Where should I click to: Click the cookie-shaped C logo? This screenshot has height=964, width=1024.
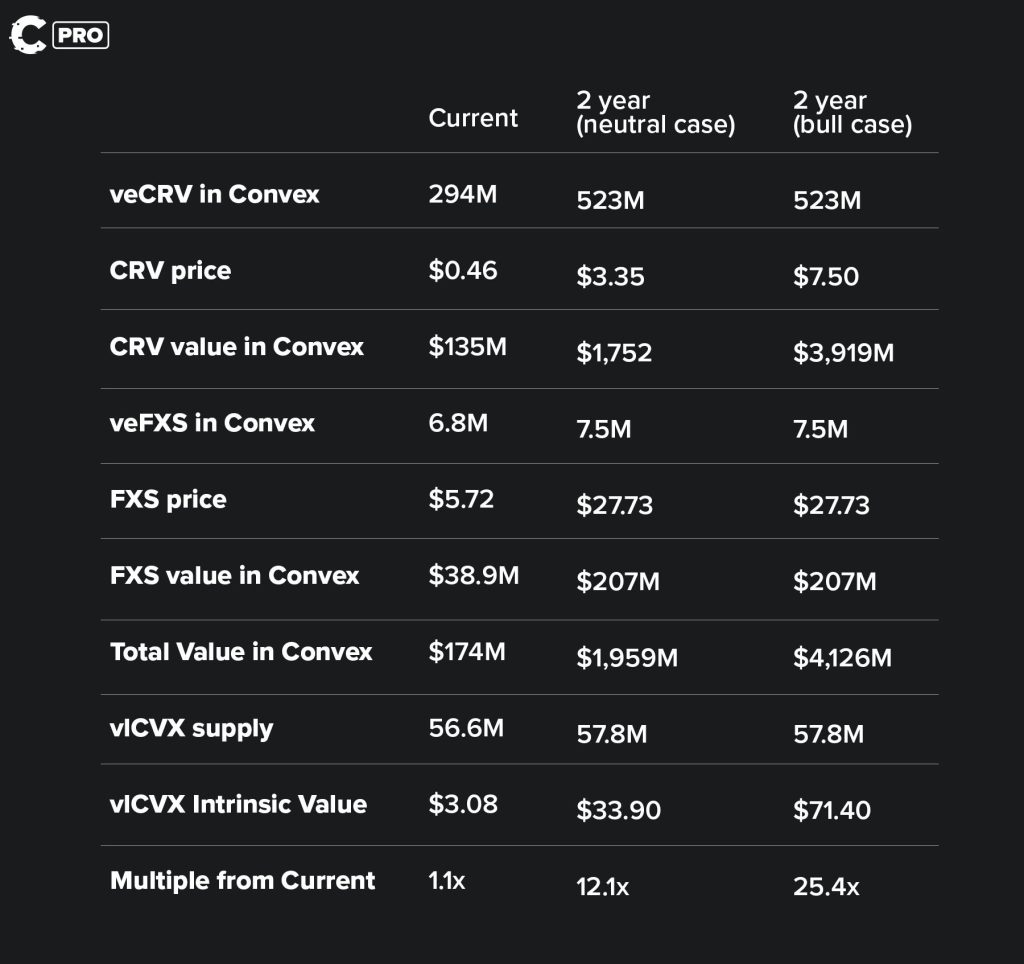(28, 35)
